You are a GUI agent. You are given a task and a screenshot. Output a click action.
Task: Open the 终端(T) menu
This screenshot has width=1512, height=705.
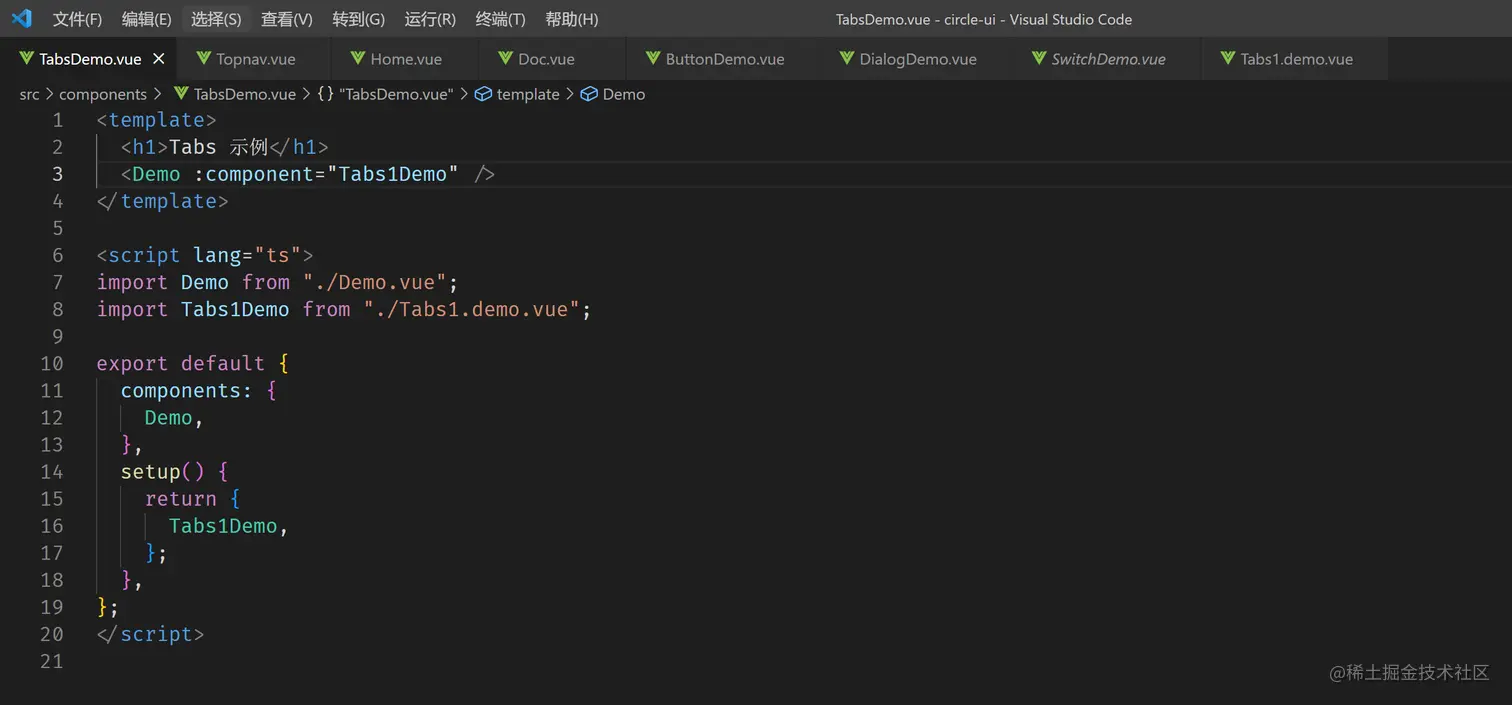click(x=500, y=19)
